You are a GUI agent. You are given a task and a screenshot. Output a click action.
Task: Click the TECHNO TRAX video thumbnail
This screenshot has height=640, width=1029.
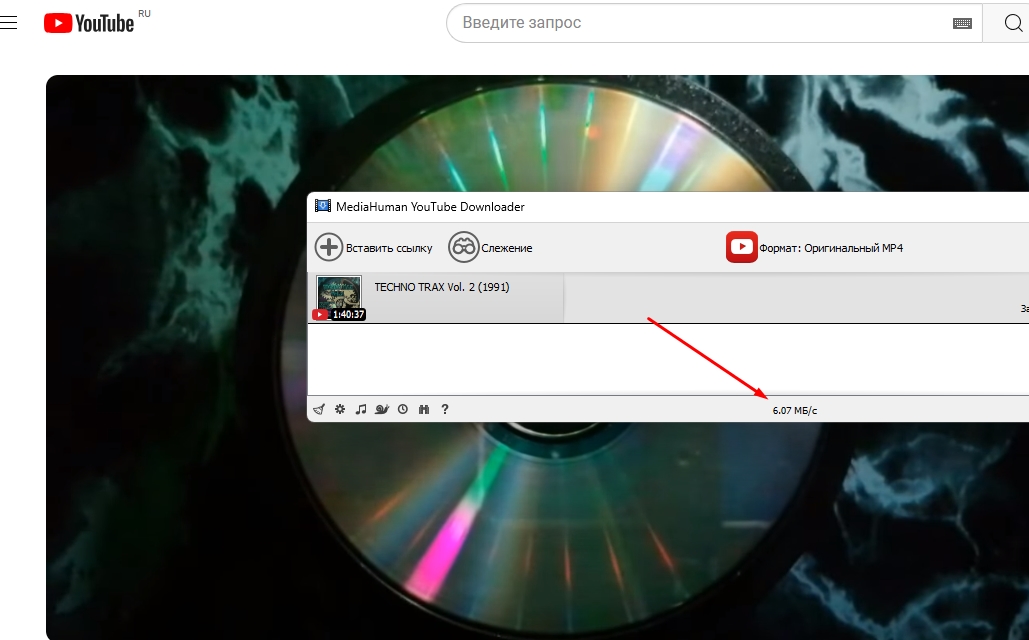(x=339, y=297)
